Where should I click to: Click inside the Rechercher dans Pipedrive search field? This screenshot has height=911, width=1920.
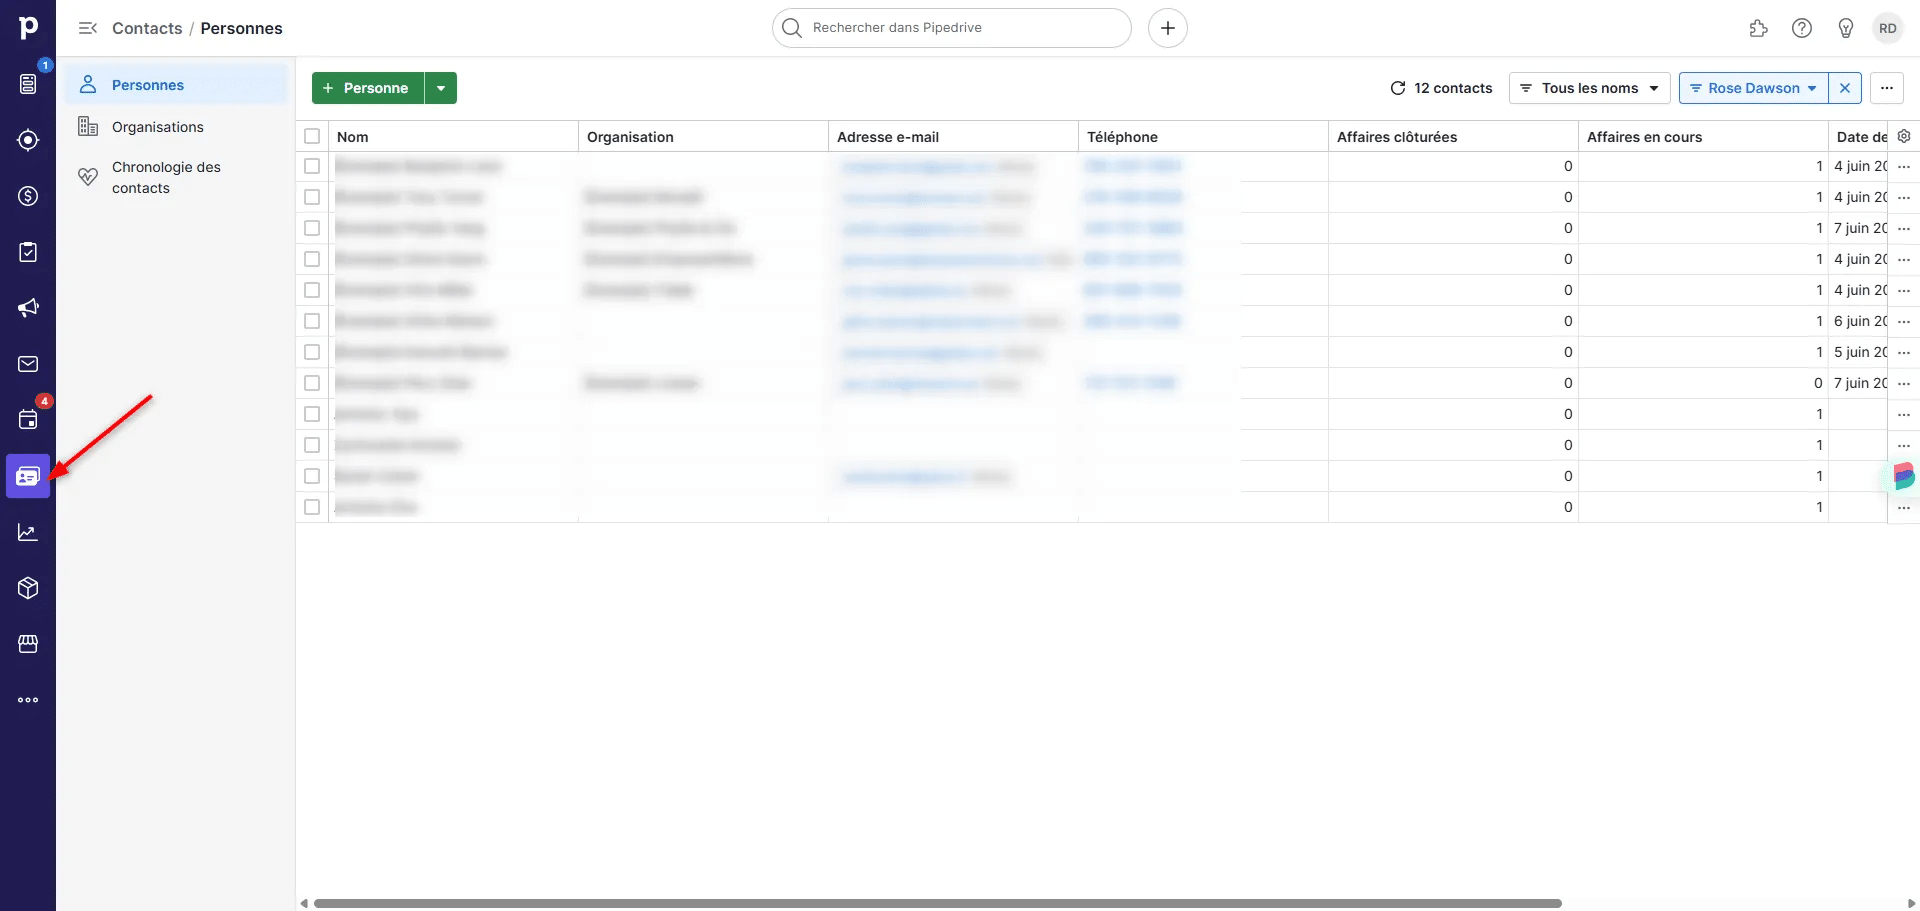pos(950,27)
